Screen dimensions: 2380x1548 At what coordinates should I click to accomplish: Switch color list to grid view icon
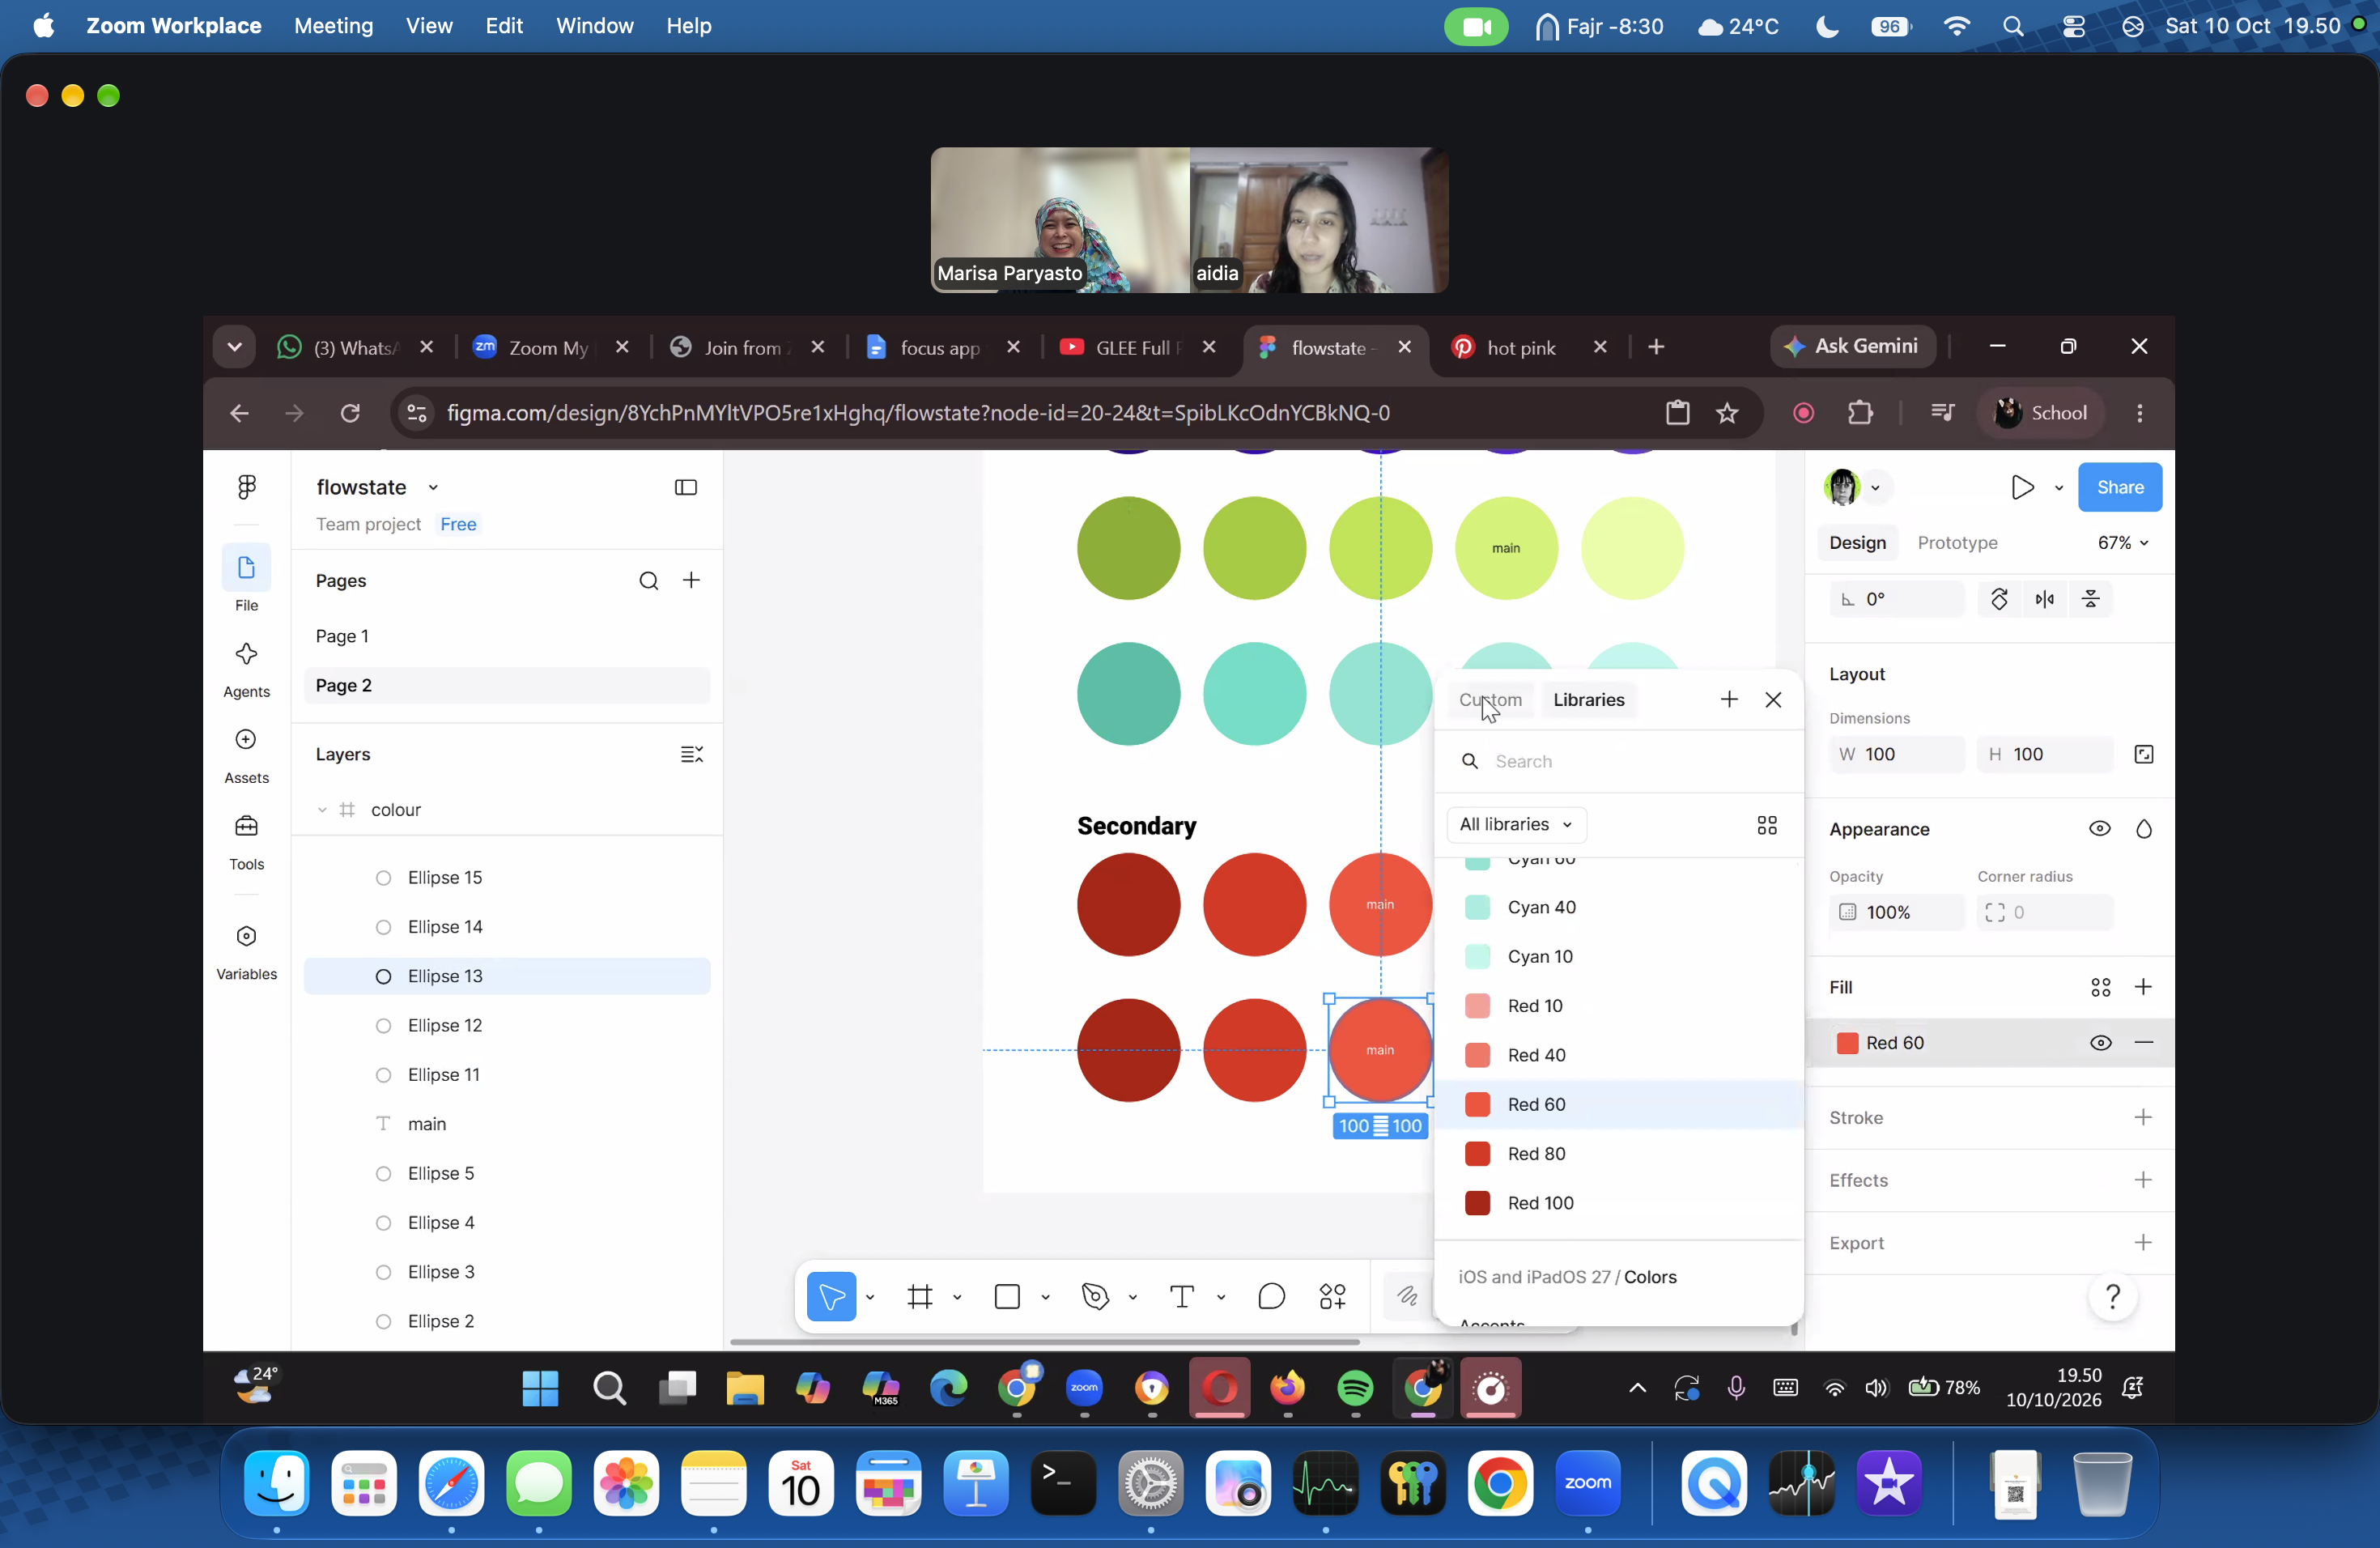(1767, 825)
